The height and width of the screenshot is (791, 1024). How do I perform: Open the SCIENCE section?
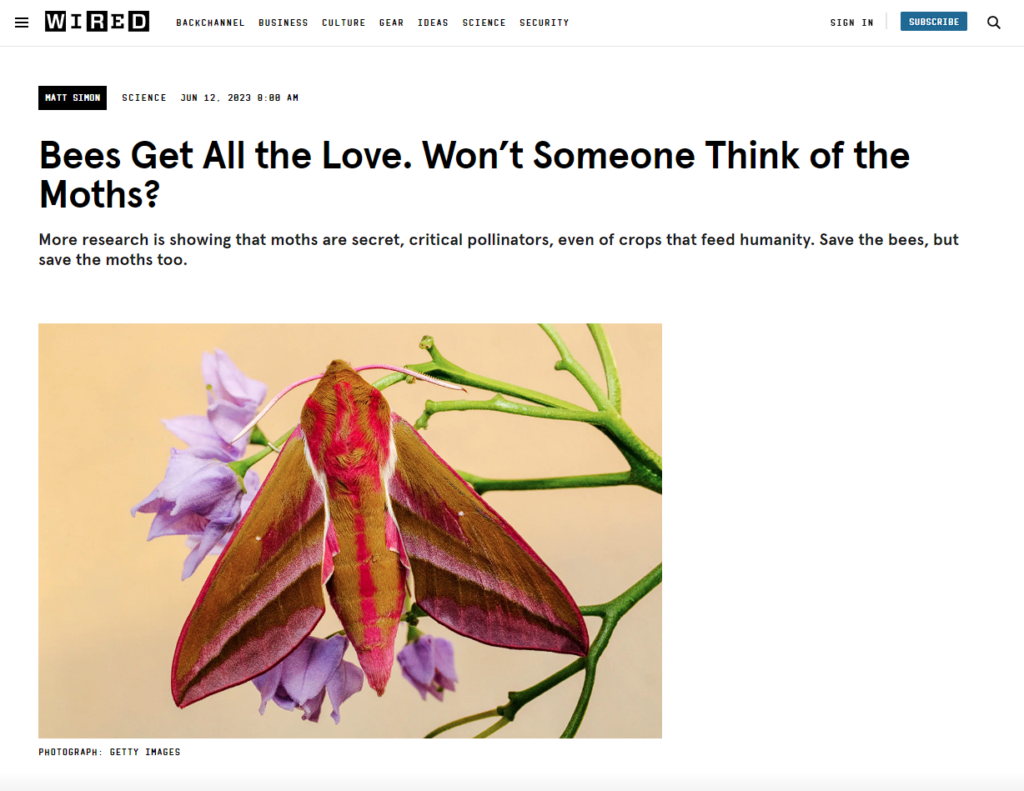484,22
